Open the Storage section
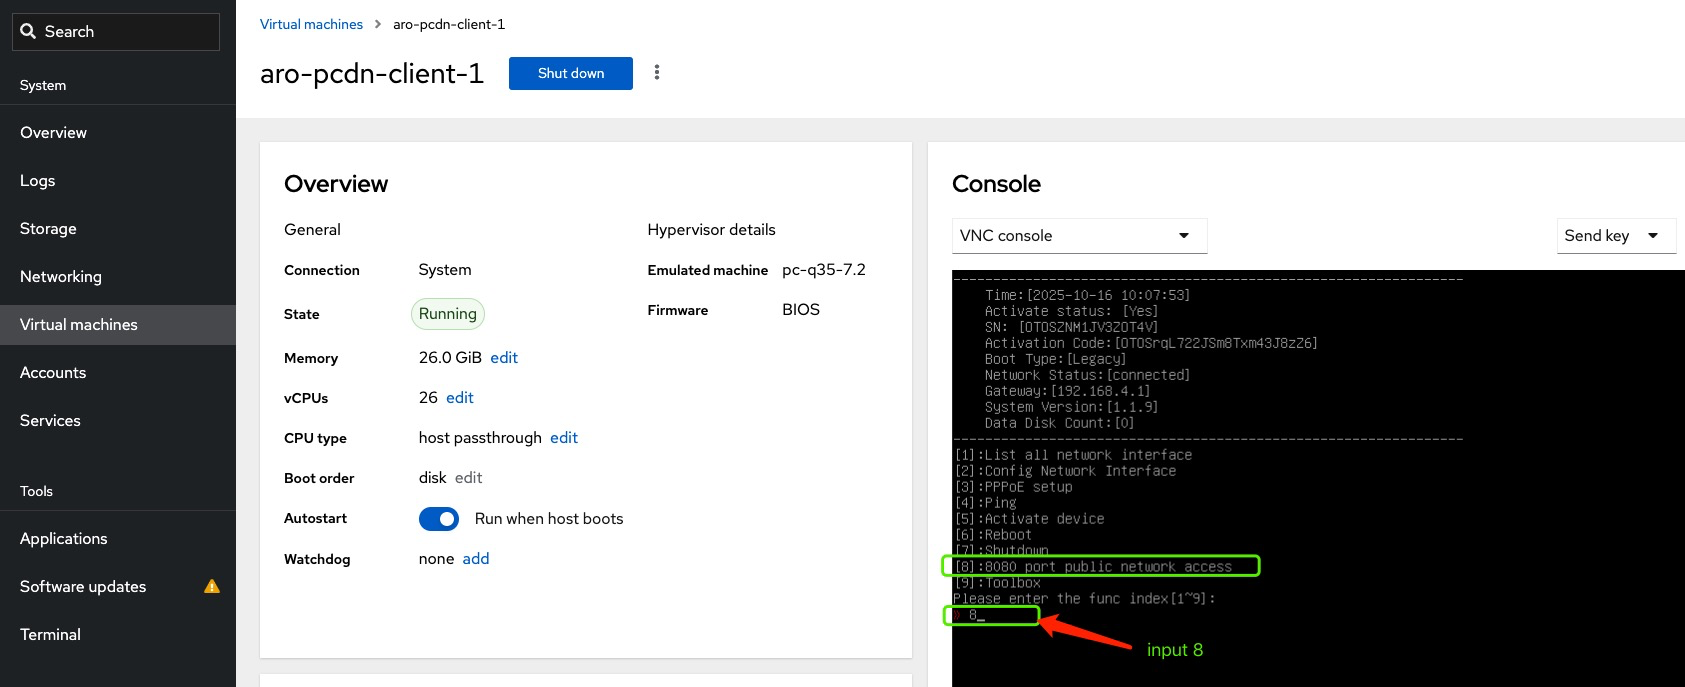Image resolution: width=1685 pixels, height=687 pixels. [48, 229]
